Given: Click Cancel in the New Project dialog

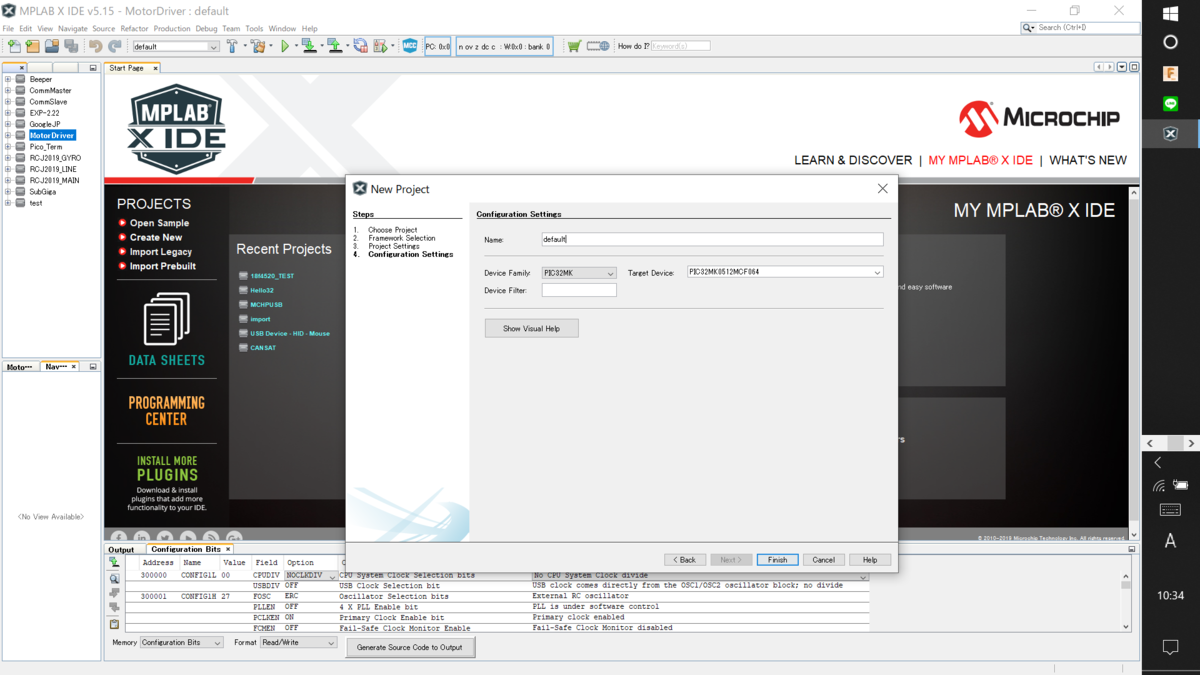Looking at the screenshot, I should [x=823, y=560].
